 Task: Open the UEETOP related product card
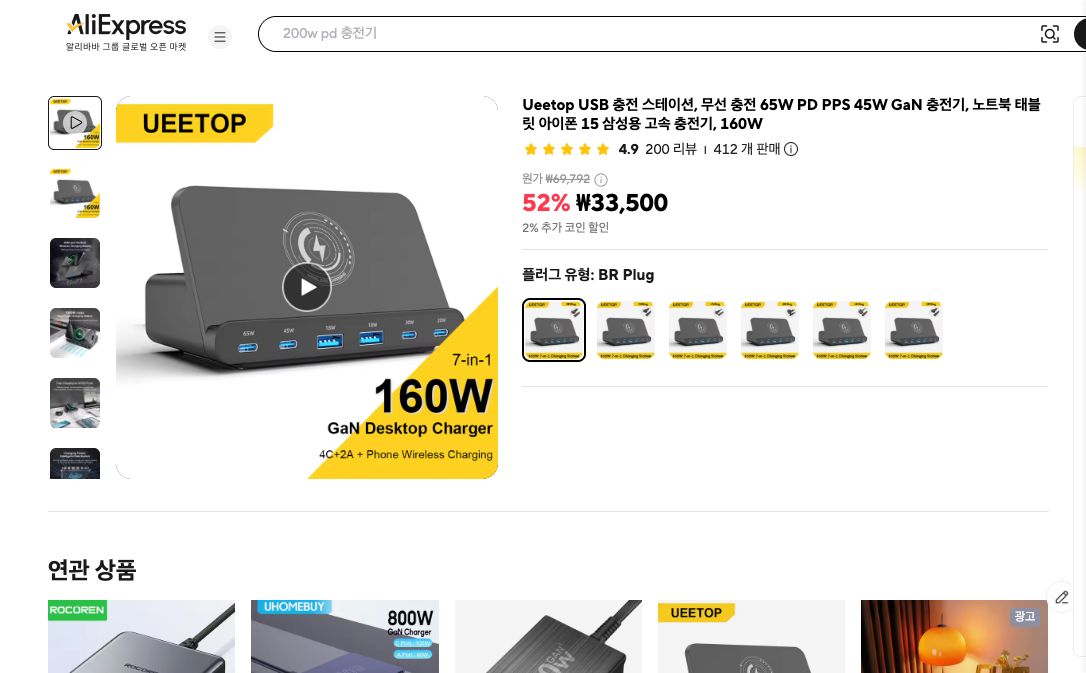751,636
